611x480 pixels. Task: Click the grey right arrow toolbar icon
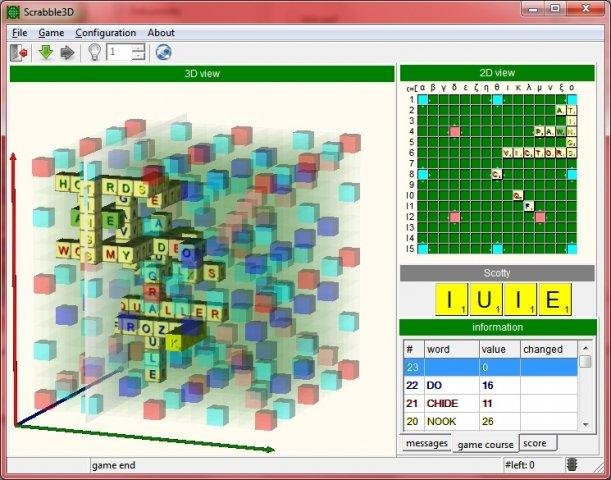pos(67,52)
